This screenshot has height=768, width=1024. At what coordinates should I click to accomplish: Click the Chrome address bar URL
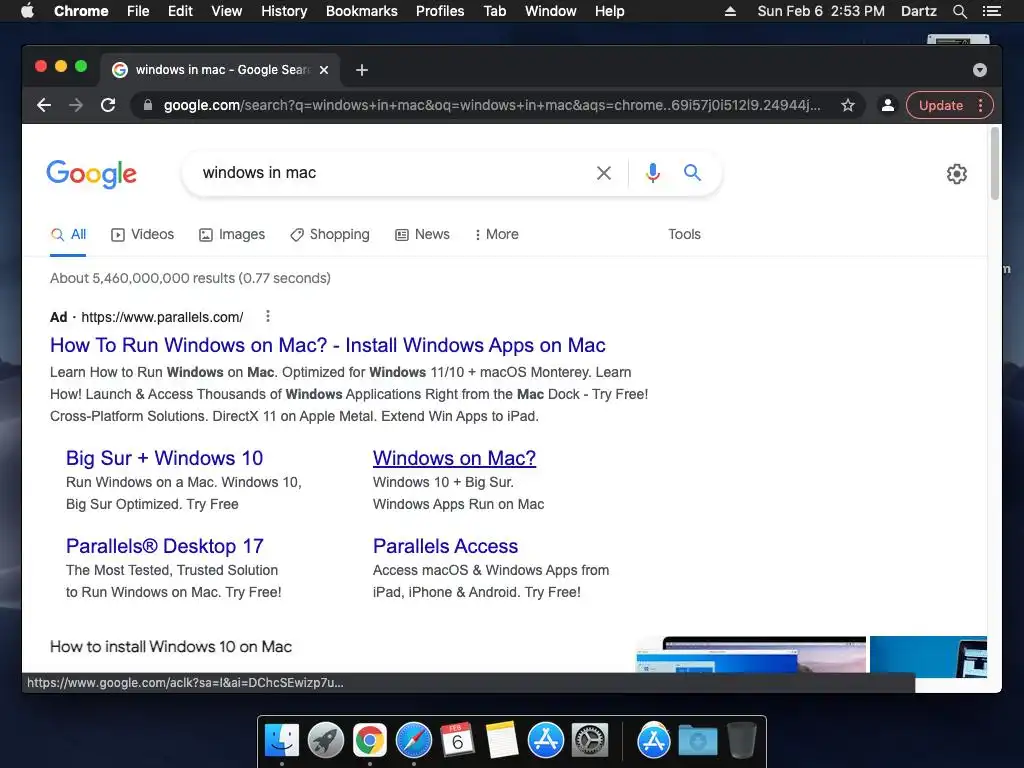[492, 105]
